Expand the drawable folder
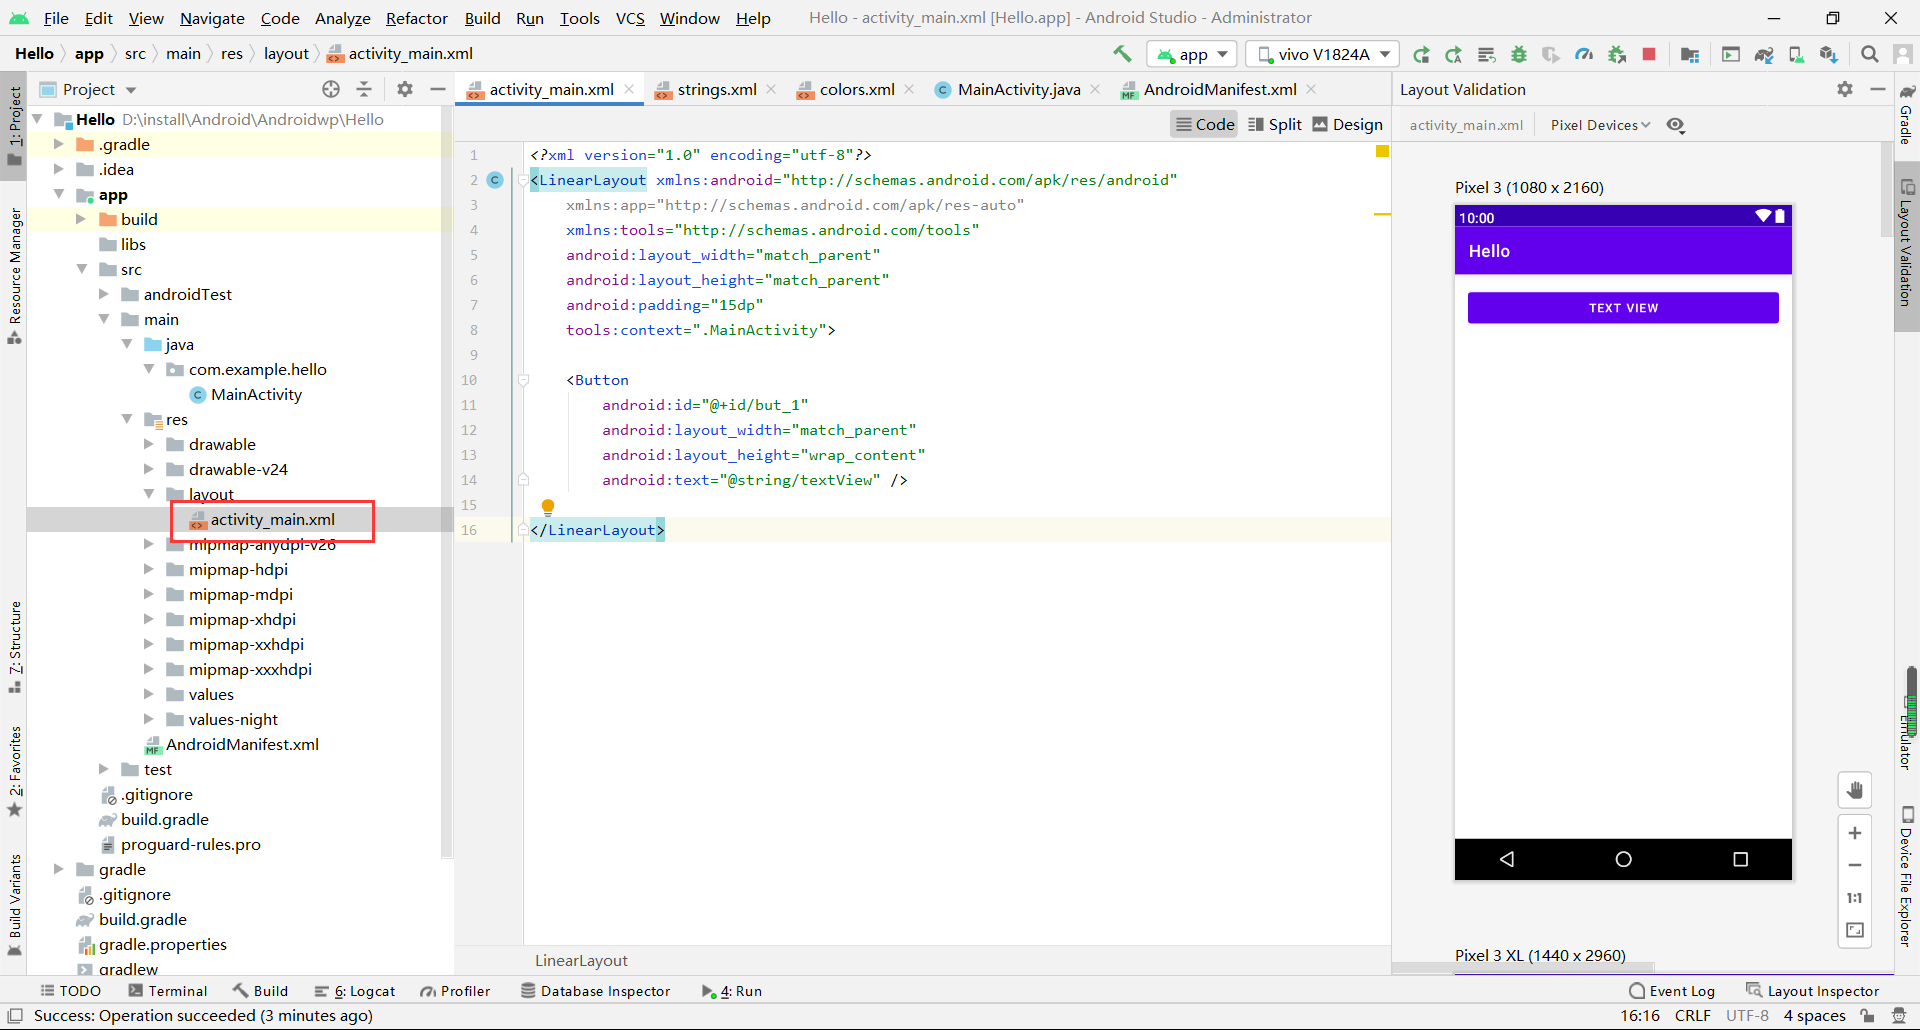This screenshot has width=1920, height=1030. click(149, 444)
